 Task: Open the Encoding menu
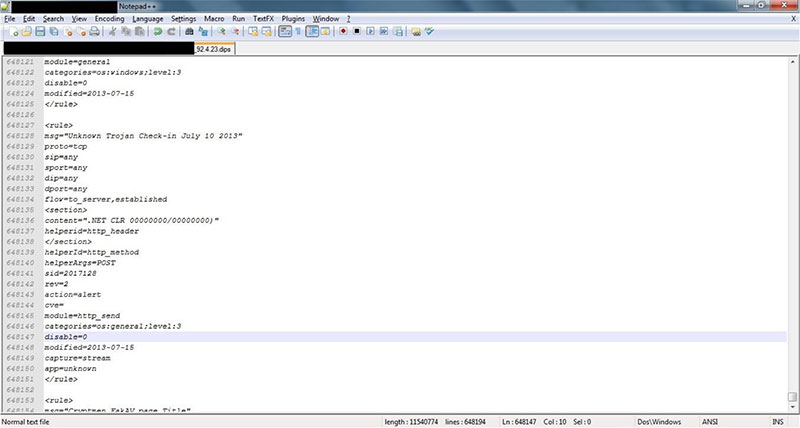tap(109, 18)
